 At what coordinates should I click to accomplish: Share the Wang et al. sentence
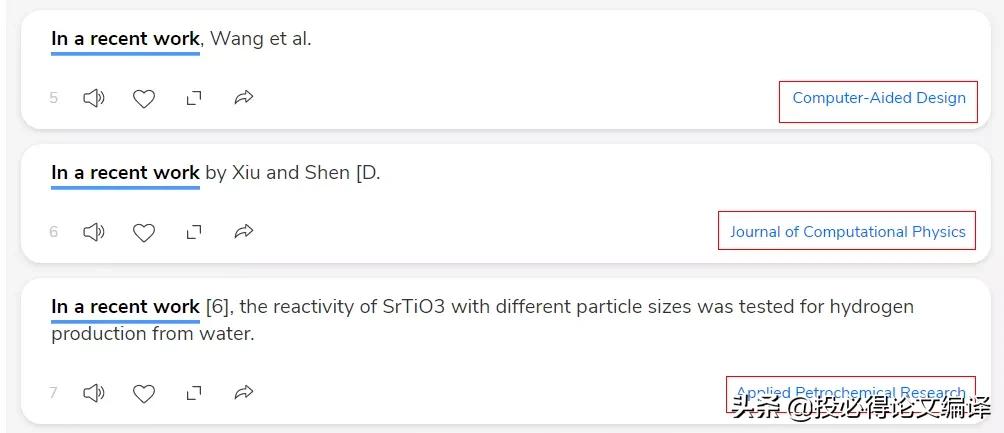pos(244,98)
